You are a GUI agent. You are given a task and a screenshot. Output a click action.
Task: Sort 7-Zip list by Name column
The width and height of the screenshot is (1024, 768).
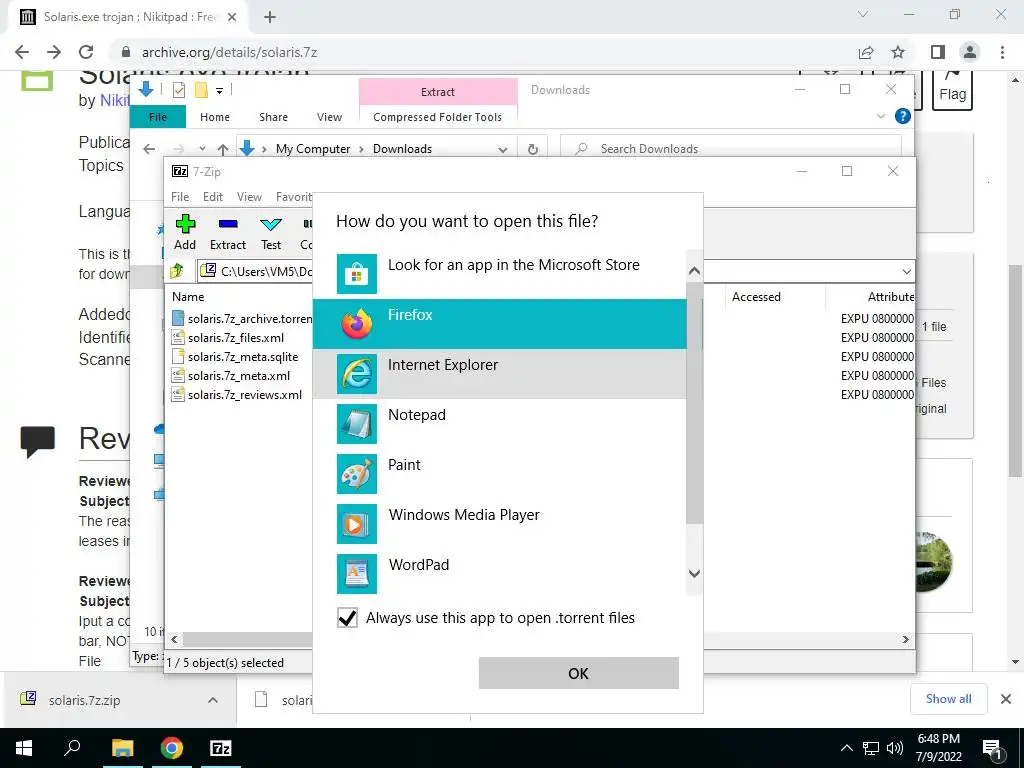pos(188,296)
